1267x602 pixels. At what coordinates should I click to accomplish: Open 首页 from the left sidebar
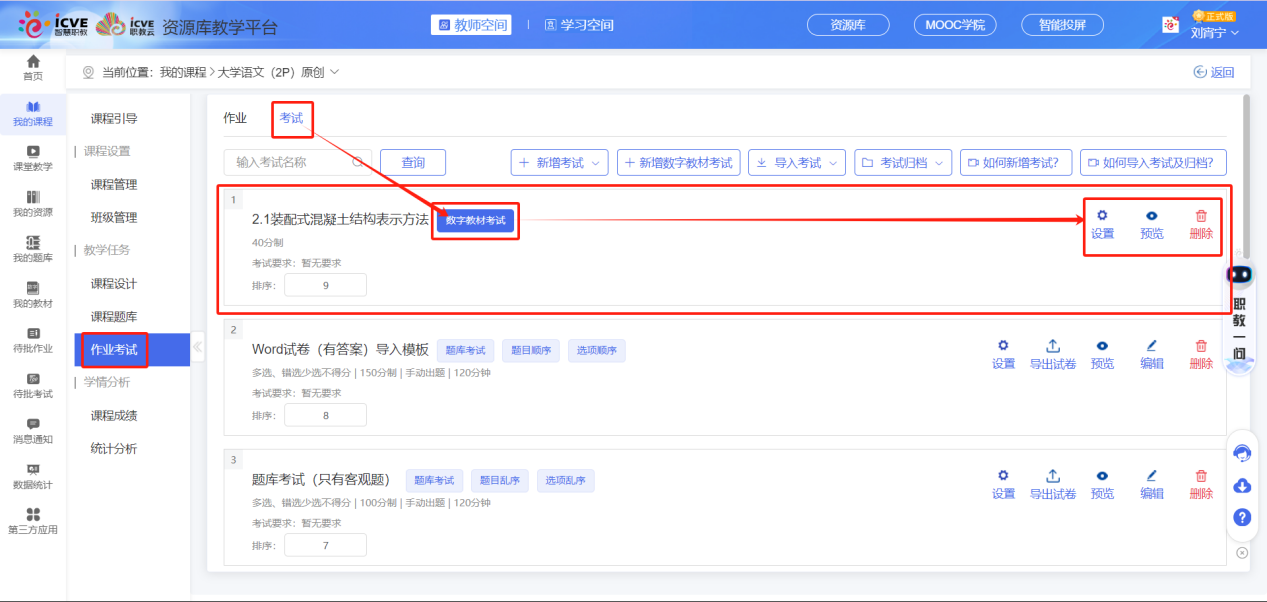click(x=32, y=70)
